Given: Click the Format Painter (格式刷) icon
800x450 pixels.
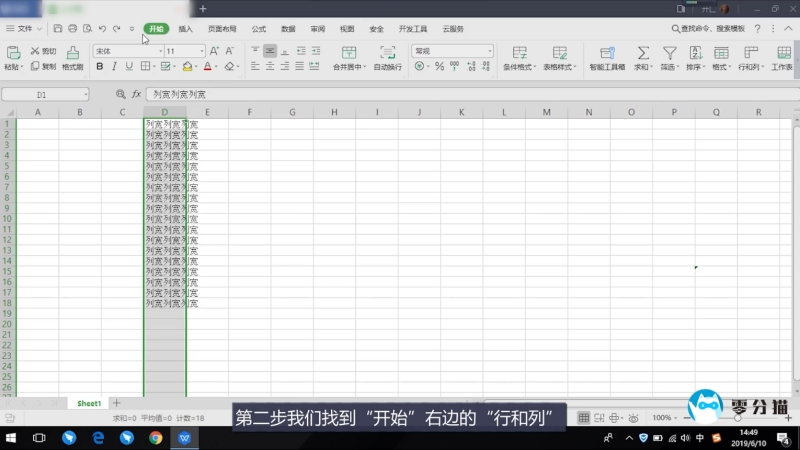Looking at the screenshot, I should [72, 52].
